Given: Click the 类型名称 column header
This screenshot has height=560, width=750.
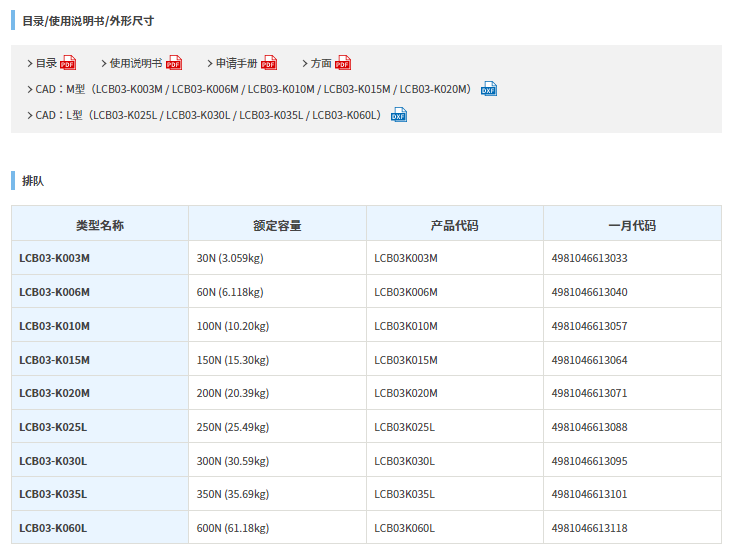Looking at the screenshot, I should pos(100,223).
